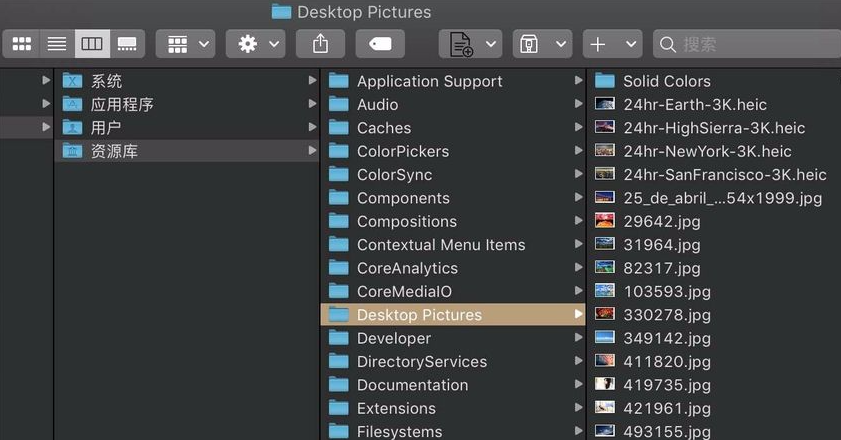841x440 pixels.
Task: Open the Solid Colors folder
Action: (666, 81)
